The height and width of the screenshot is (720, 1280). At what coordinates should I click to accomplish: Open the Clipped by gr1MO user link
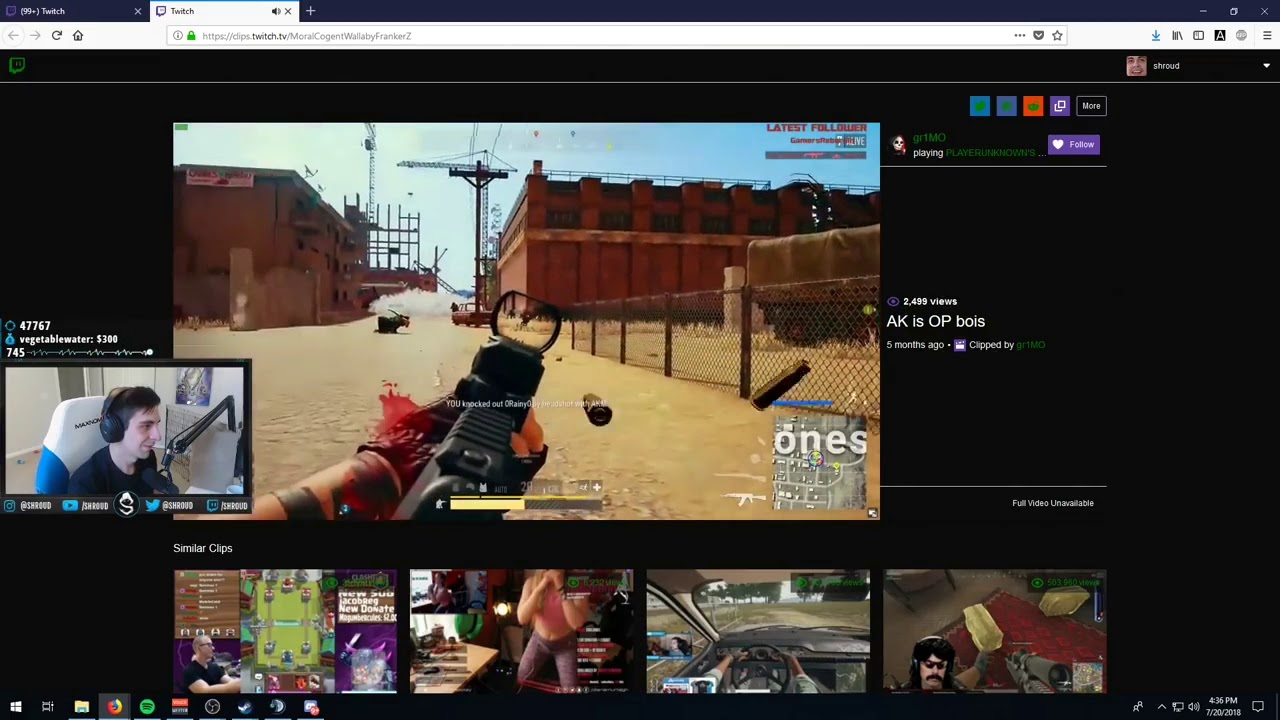(x=1030, y=345)
